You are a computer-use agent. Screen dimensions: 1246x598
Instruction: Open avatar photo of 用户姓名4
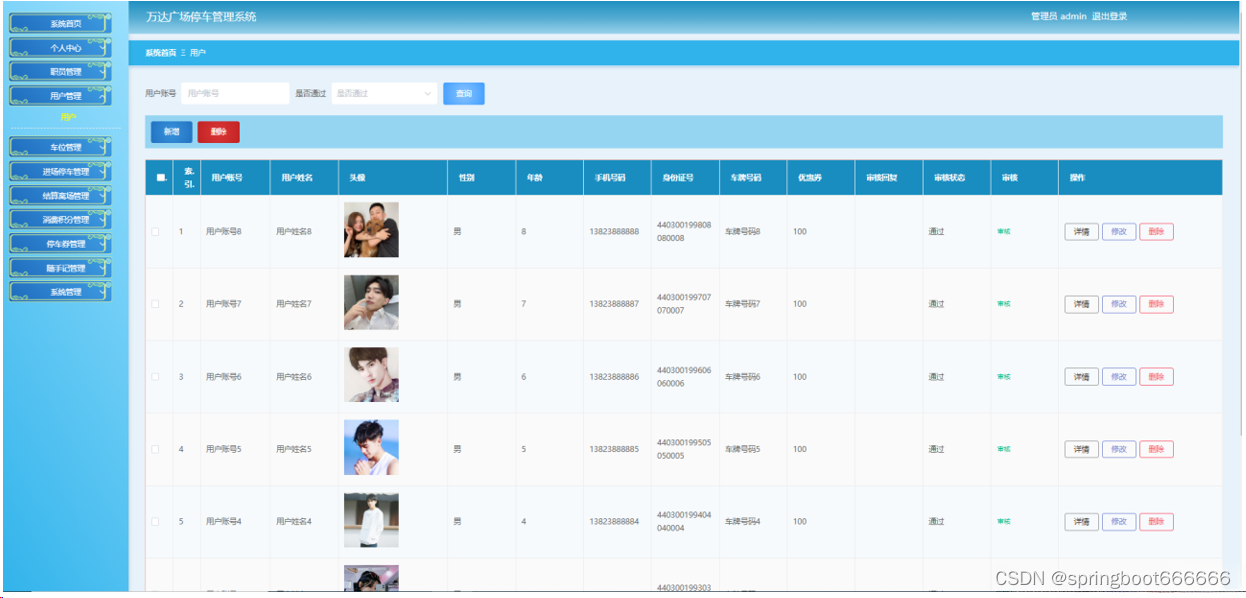point(371,520)
